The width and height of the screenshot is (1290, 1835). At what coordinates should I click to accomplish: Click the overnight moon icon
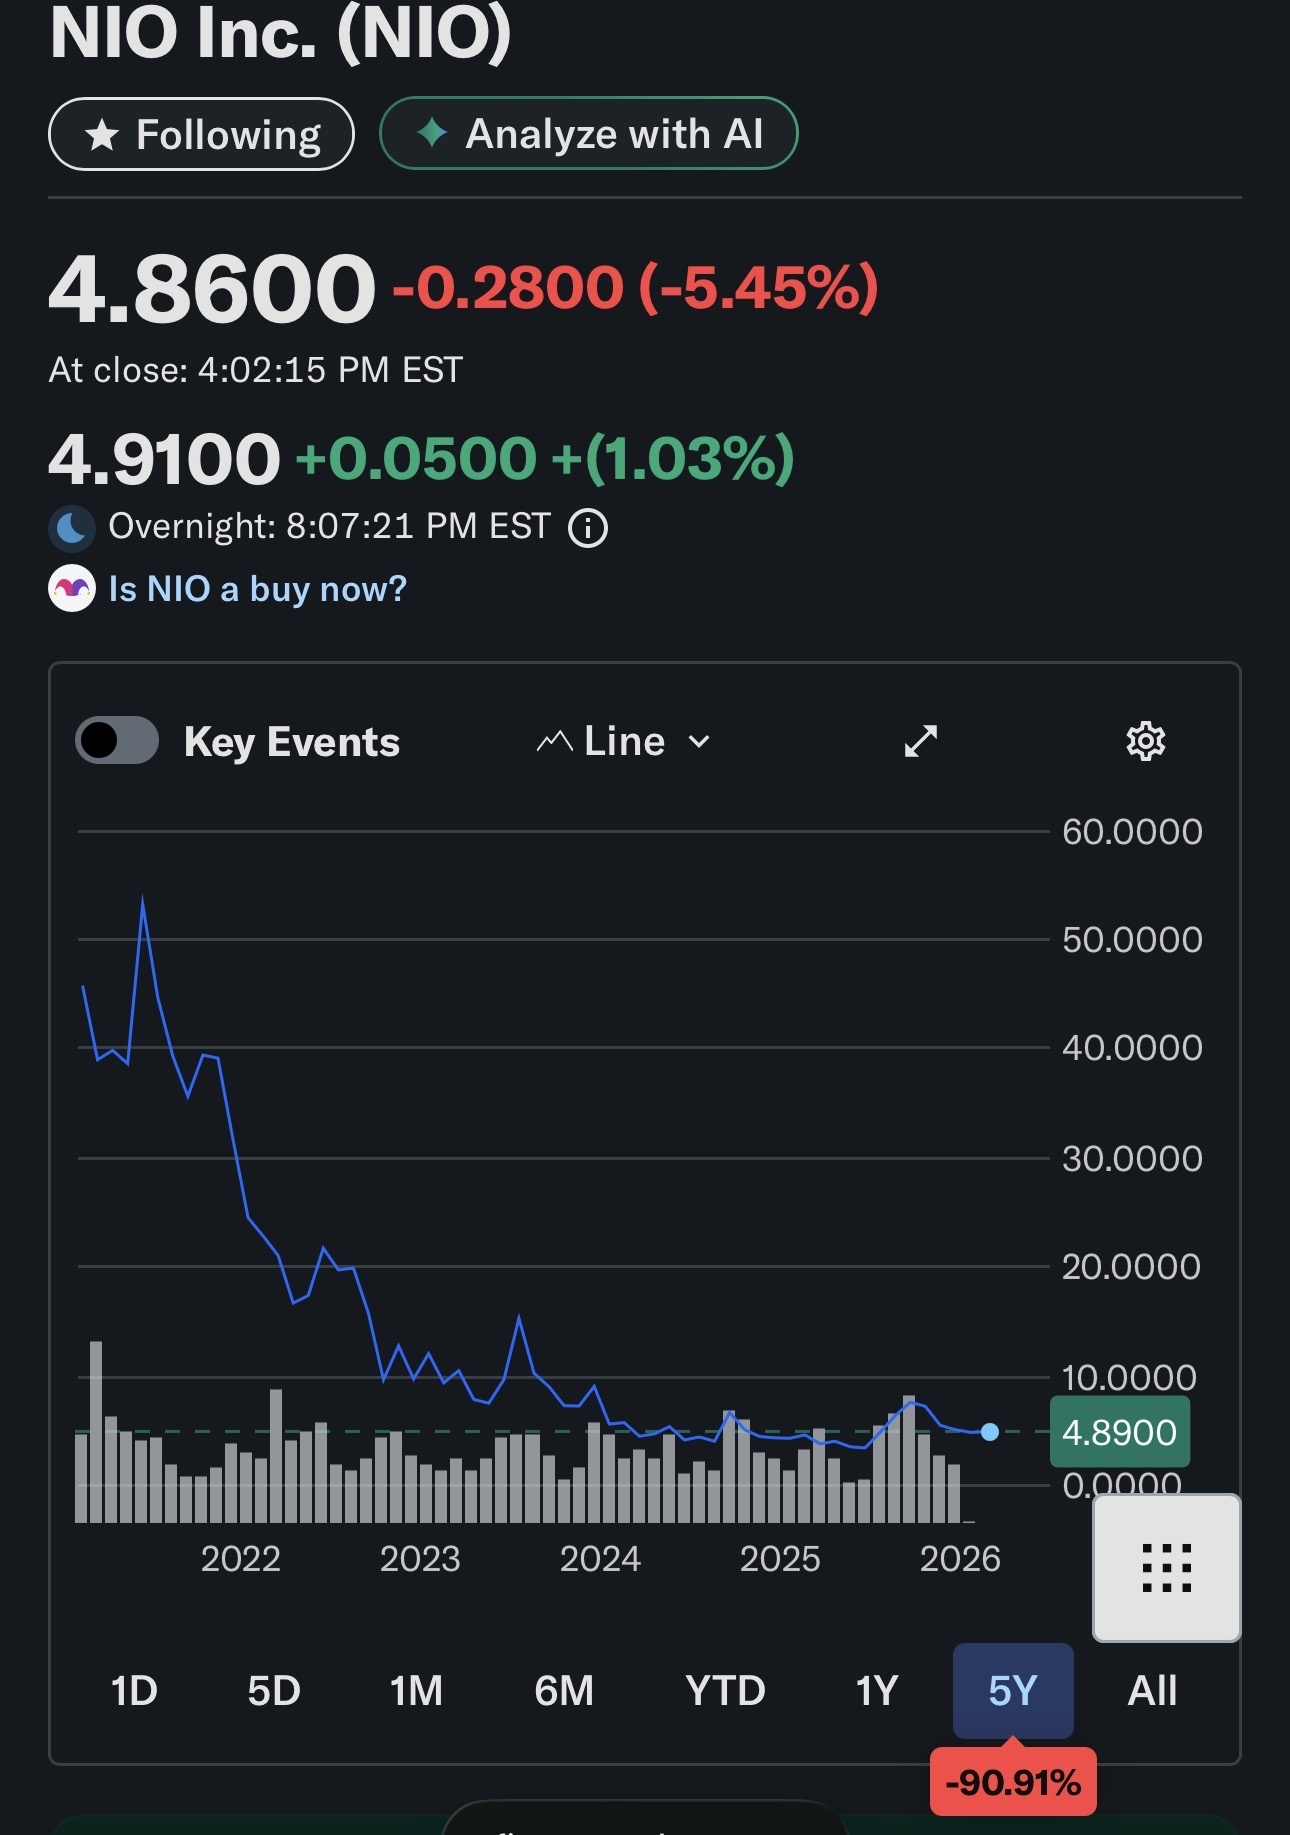[72, 527]
